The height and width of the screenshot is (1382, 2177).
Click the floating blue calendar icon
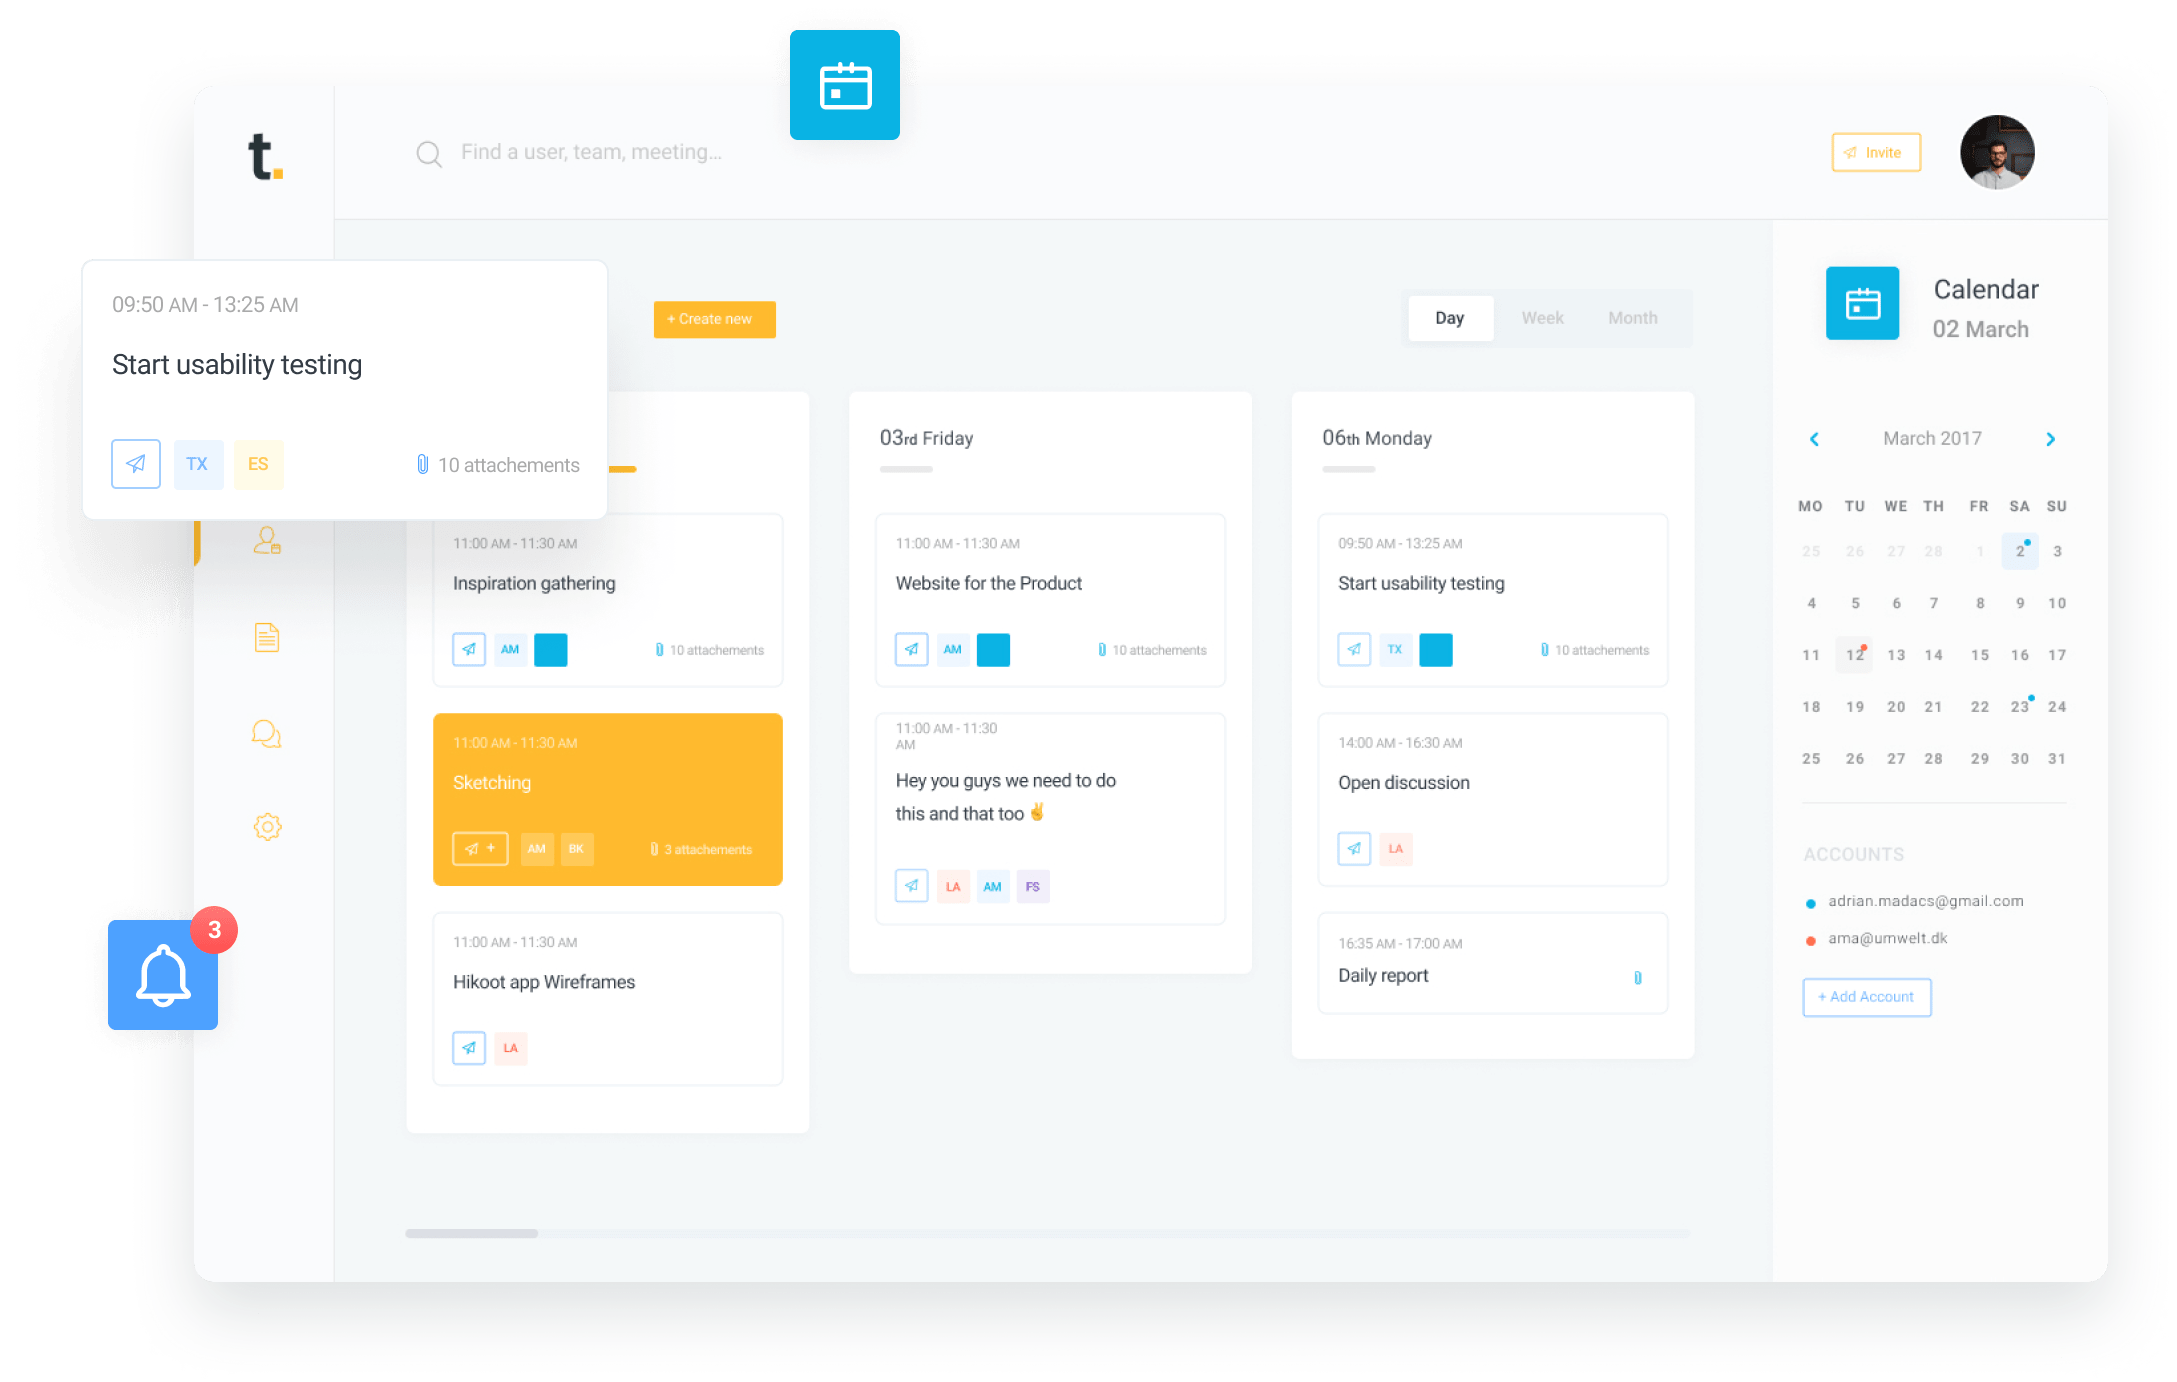[844, 86]
